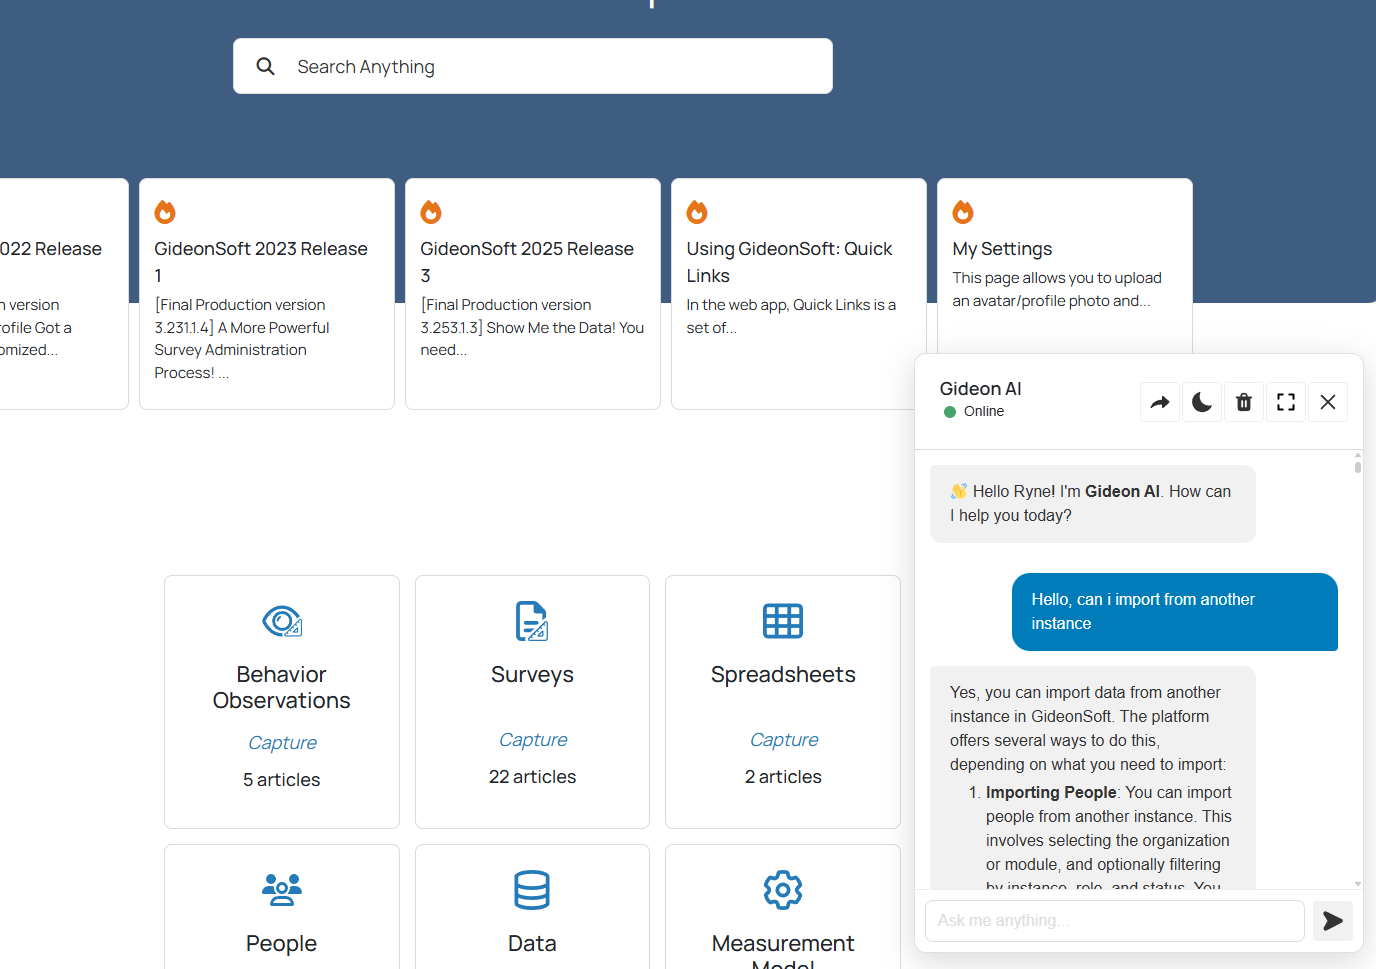Click the magnifying glass search icon

pyautogui.click(x=266, y=67)
